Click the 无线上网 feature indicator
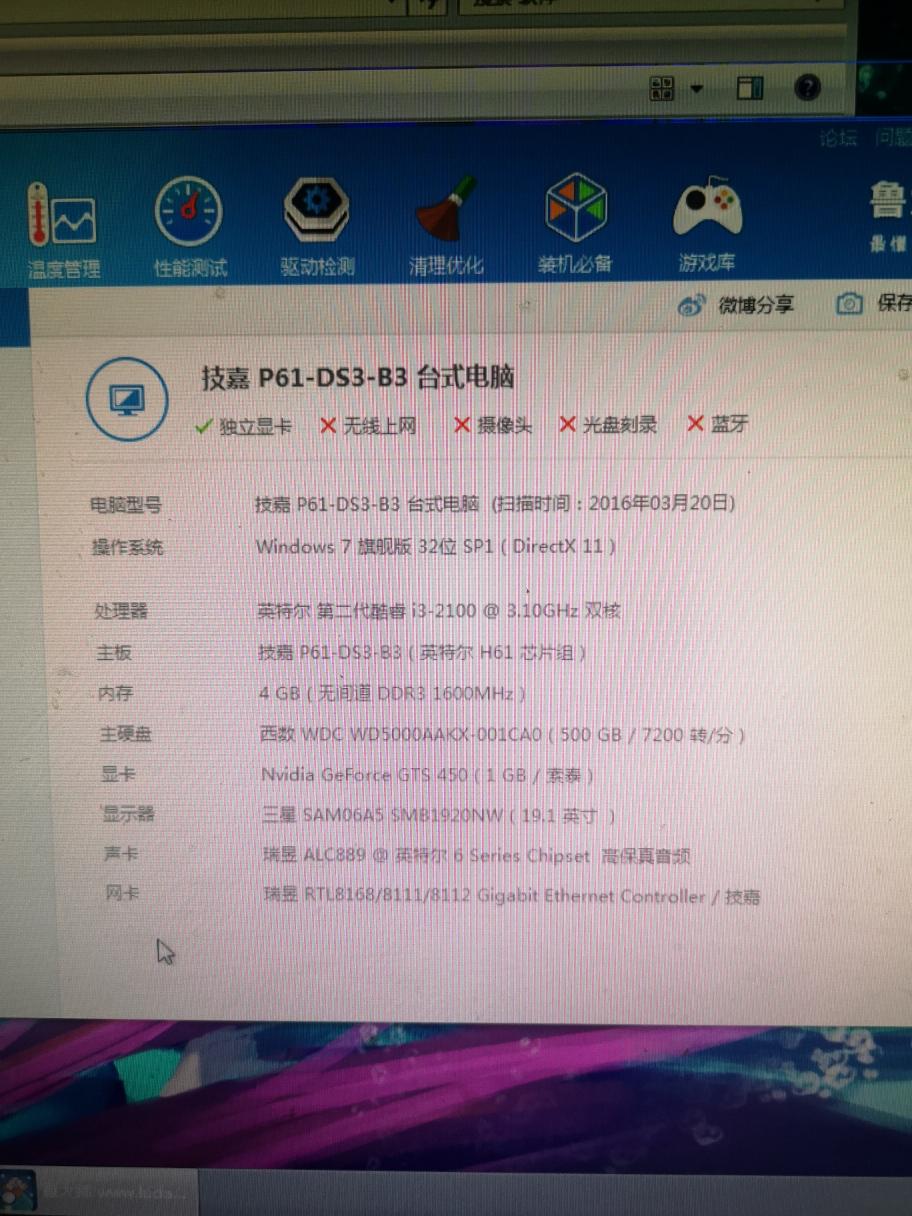 [x=368, y=426]
